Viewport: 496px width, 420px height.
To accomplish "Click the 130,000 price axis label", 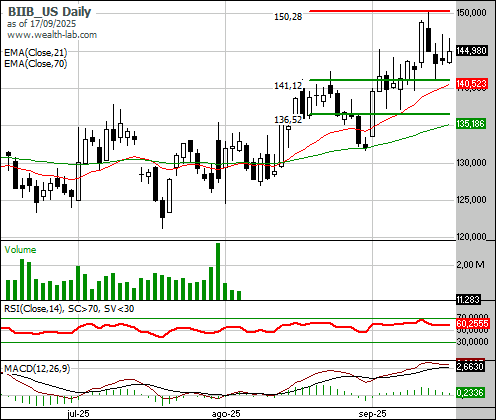I will (471, 163).
